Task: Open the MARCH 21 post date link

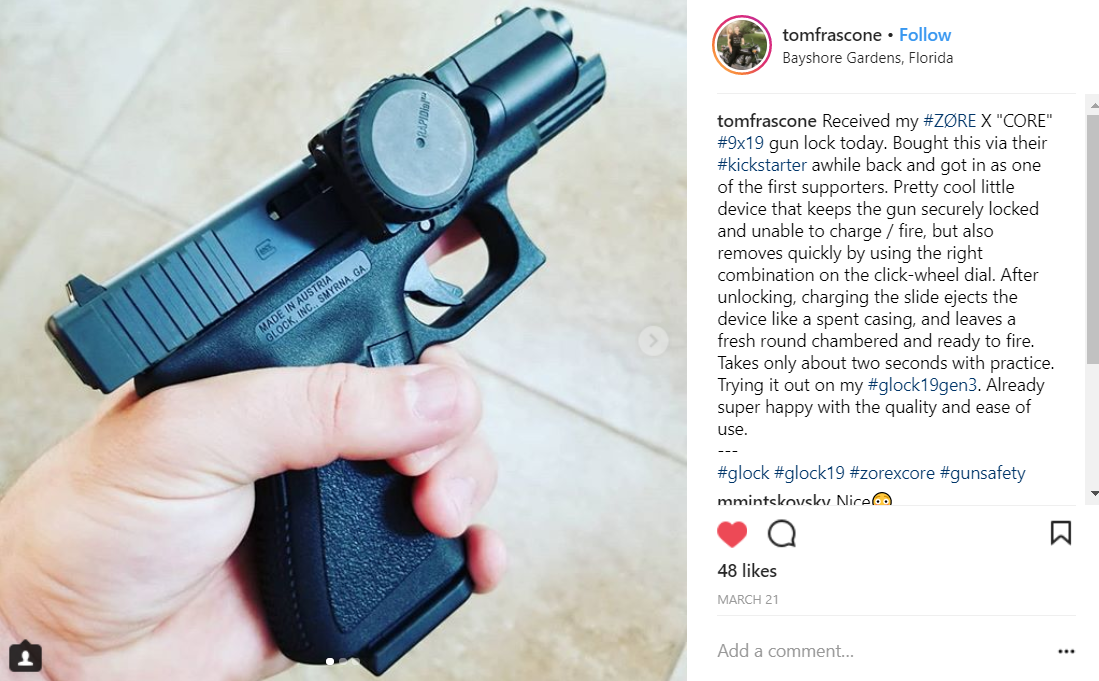Action: 747,600
